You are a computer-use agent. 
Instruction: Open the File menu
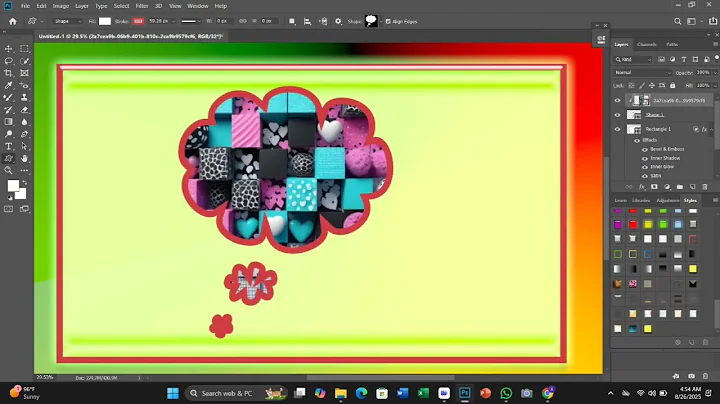[25, 6]
